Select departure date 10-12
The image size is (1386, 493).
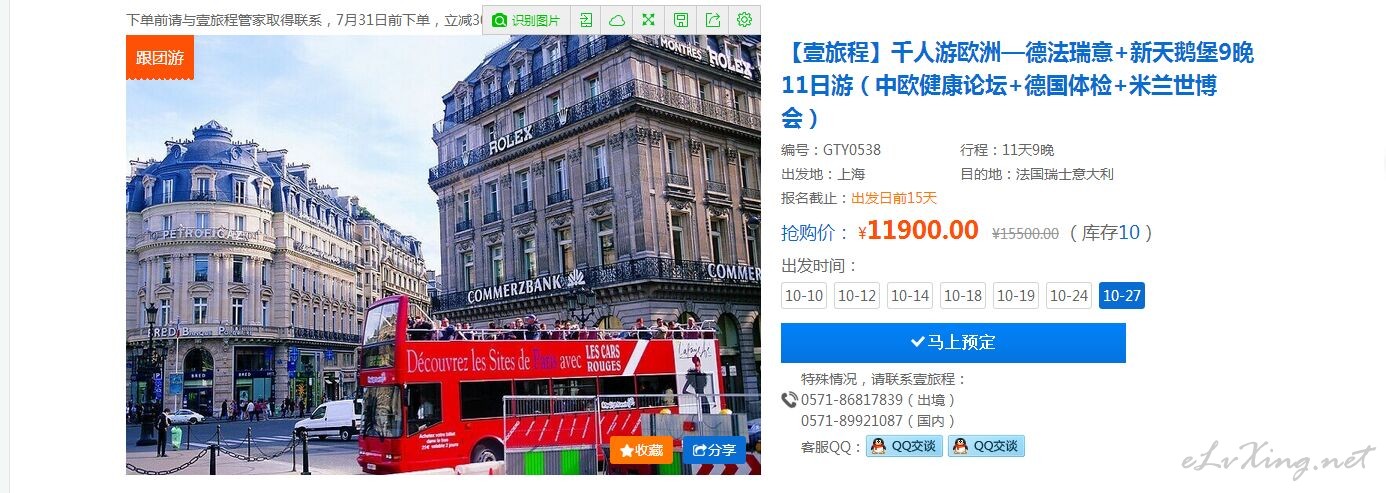tap(857, 296)
